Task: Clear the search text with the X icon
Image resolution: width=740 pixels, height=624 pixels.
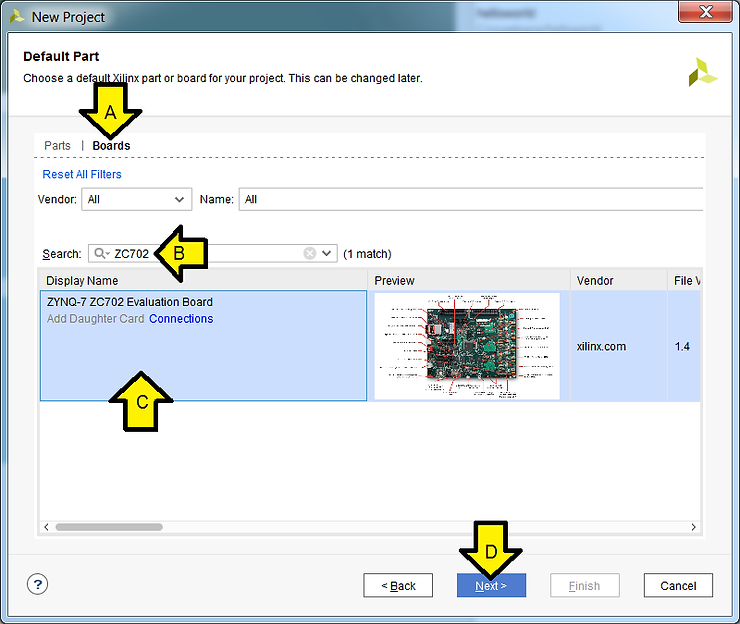Action: (310, 254)
